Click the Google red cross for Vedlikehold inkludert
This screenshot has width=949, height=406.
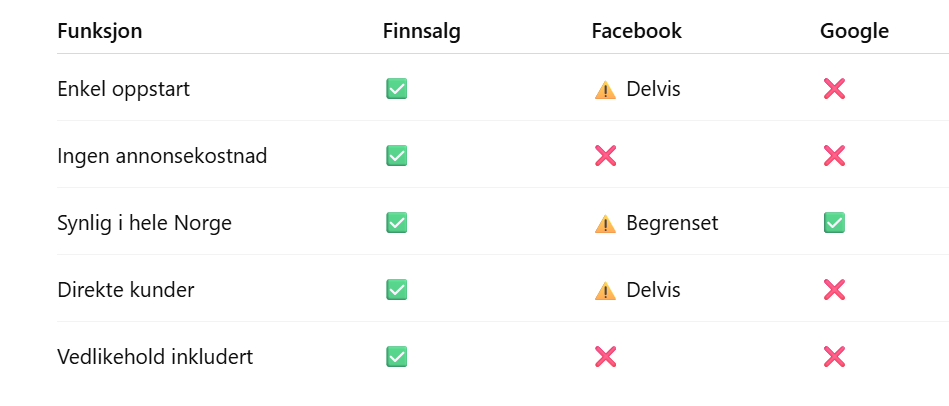click(x=834, y=357)
